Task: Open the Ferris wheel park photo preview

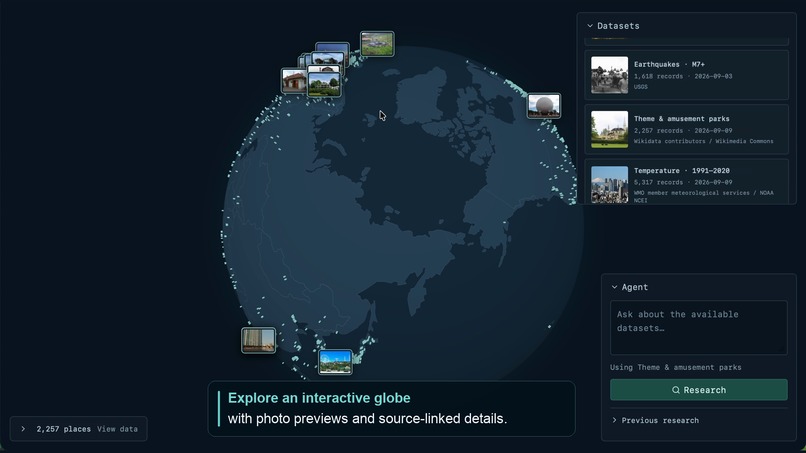Action: coord(335,362)
